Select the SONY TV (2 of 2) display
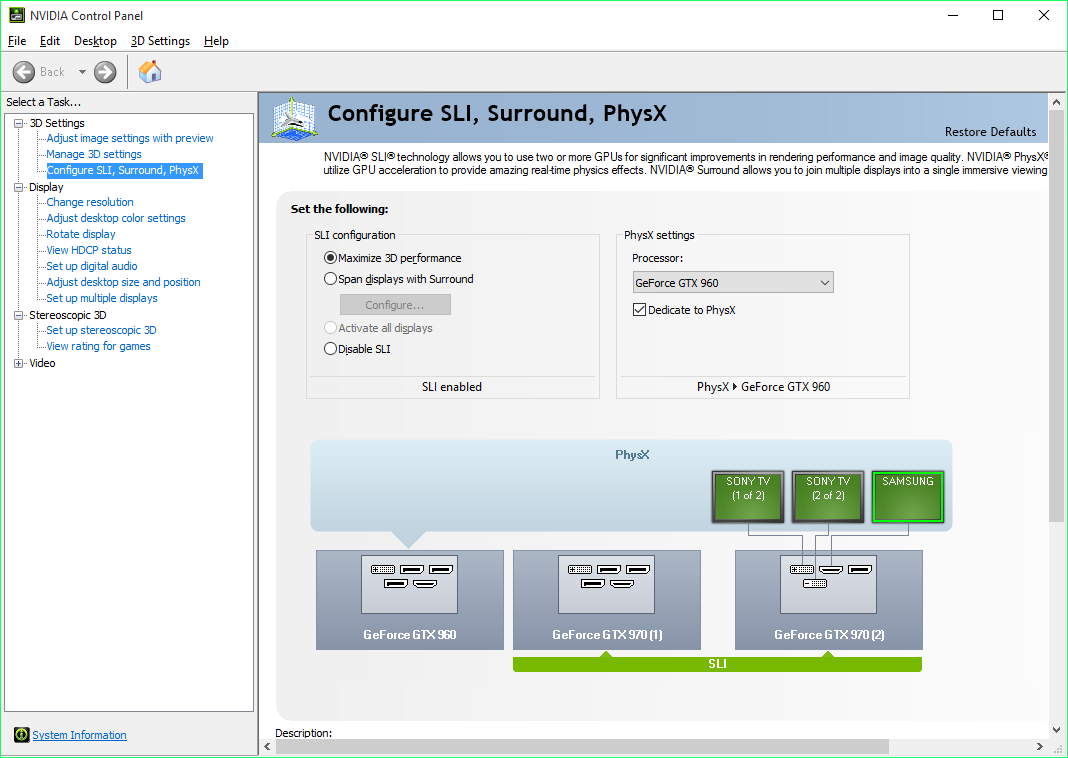The width and height of the screenshot is (1068, 758). pyautogui.click(x=828, y=496)
